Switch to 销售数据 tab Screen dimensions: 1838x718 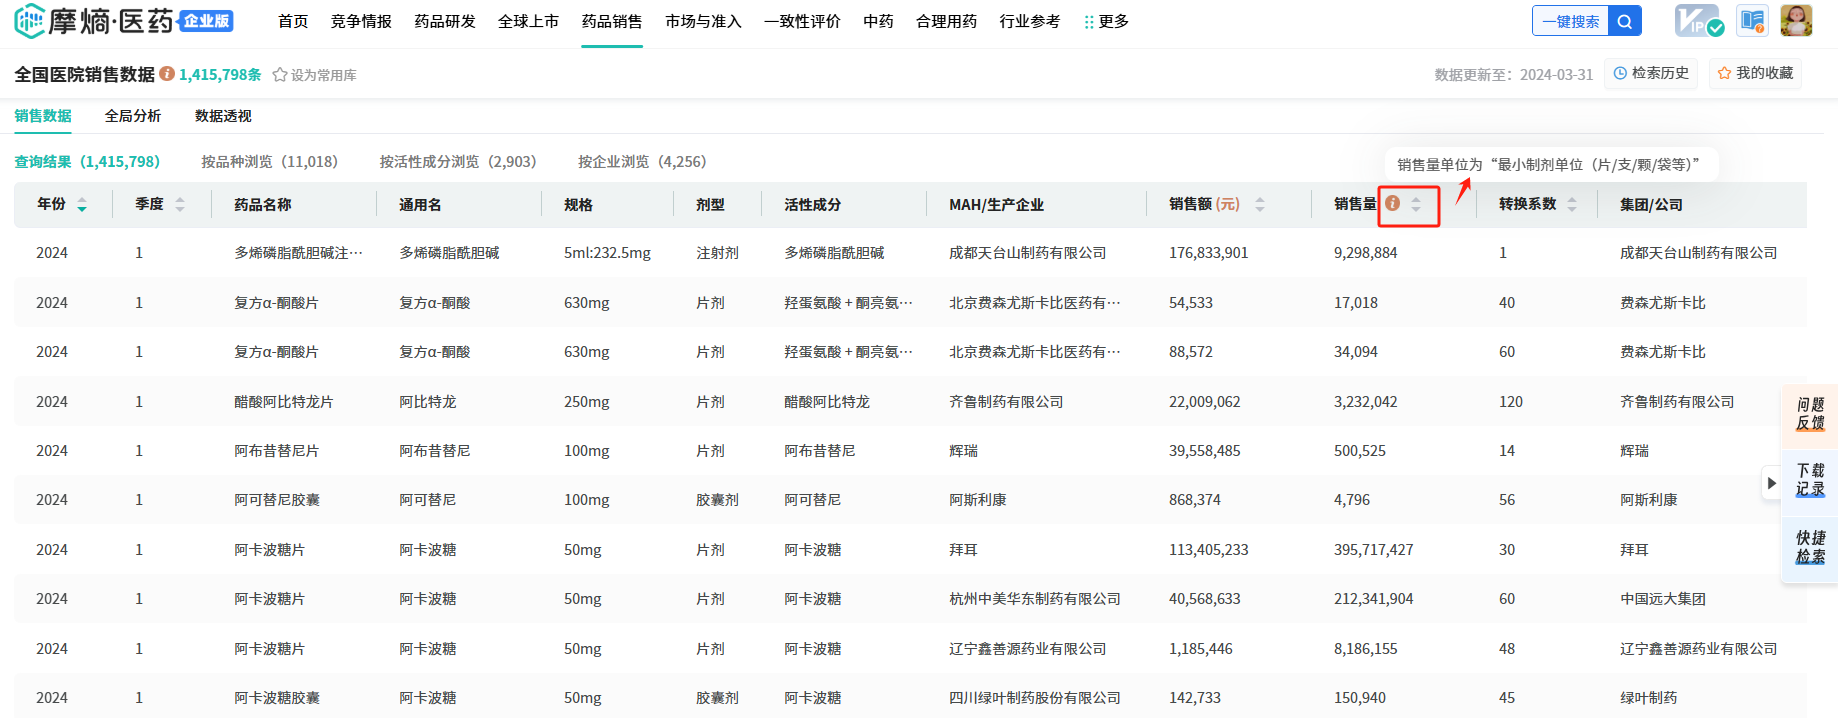pyautogui.click(x=43, y=116)
